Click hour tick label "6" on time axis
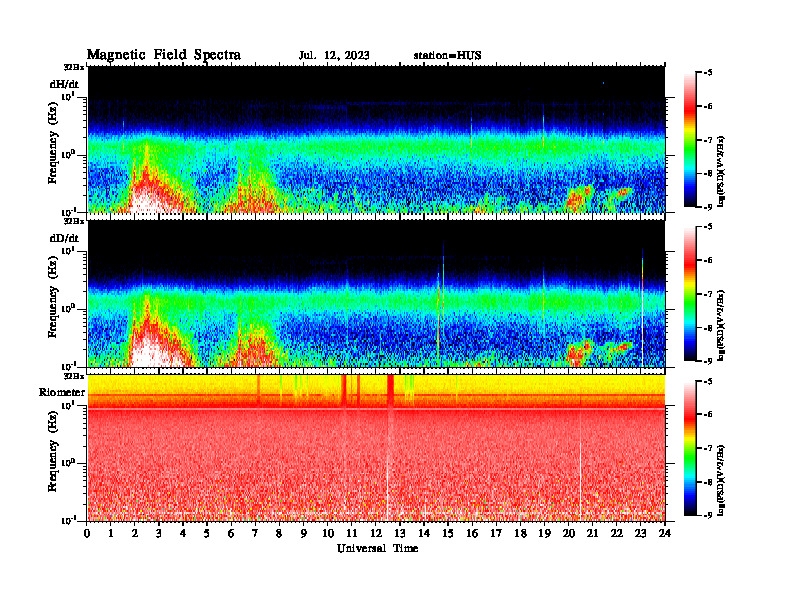This screenshot has width=792, height=612. [231, 533]
